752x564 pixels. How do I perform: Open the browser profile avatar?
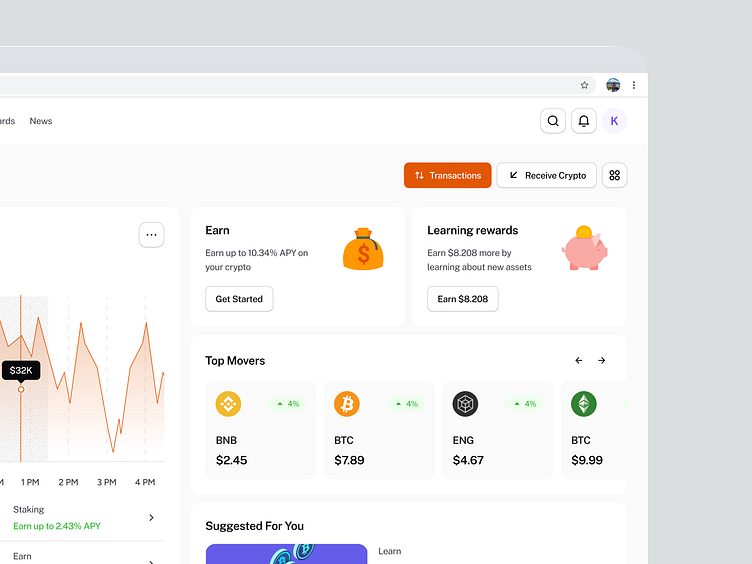[613, 85]
